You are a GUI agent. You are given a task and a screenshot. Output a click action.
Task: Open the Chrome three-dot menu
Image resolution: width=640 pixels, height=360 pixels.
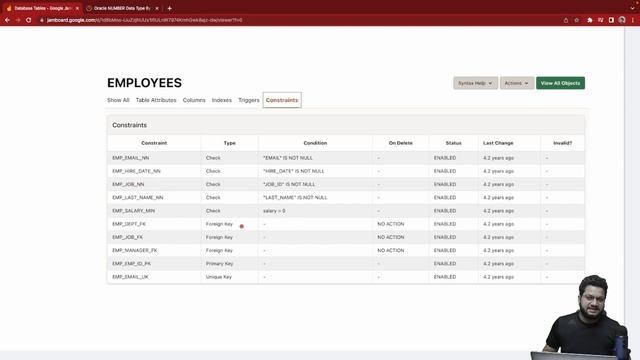pyautogui.click(x=633, y=20)
